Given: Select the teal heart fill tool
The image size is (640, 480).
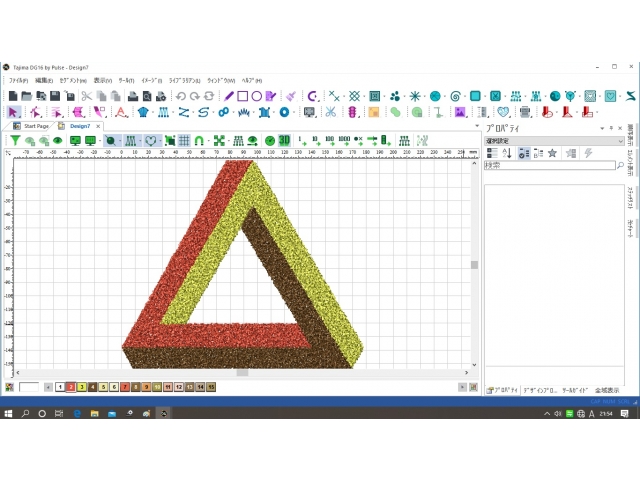Looking at the screenshot, I should pyautogui.click(x=610, y=96).
